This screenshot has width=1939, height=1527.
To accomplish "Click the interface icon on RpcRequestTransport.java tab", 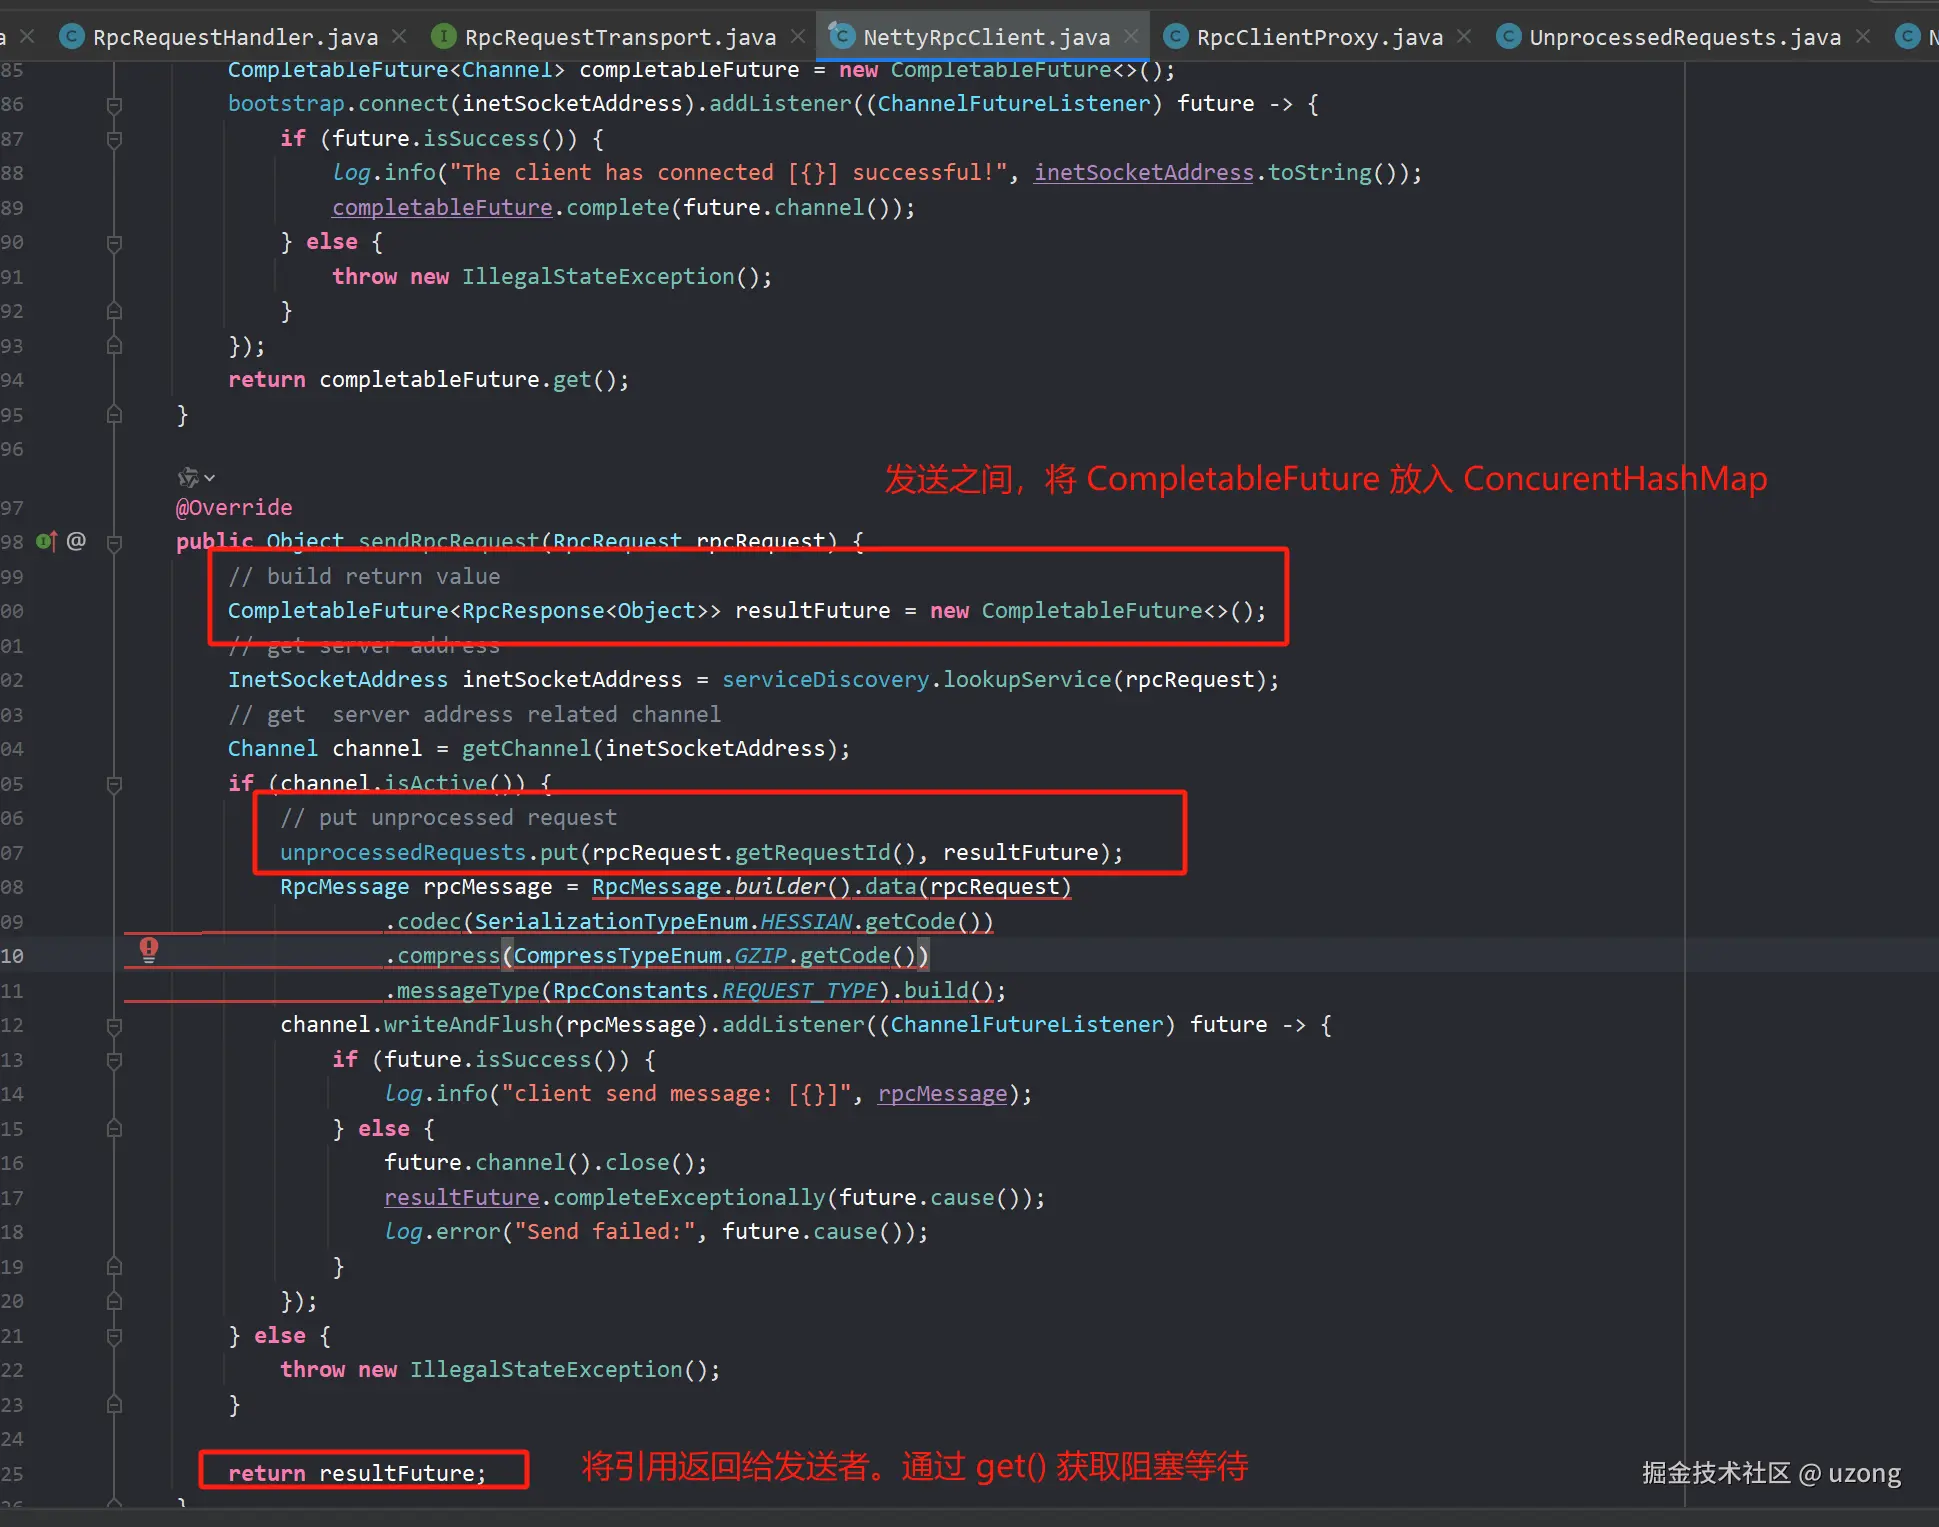I will pyautogui.click(x=443, y=37).
